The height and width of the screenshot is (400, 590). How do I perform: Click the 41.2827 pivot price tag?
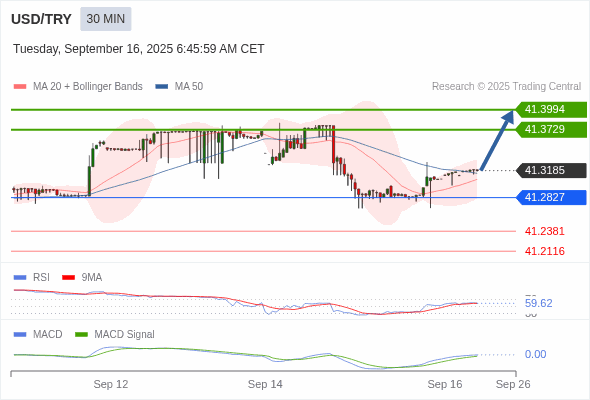[551, 197]
